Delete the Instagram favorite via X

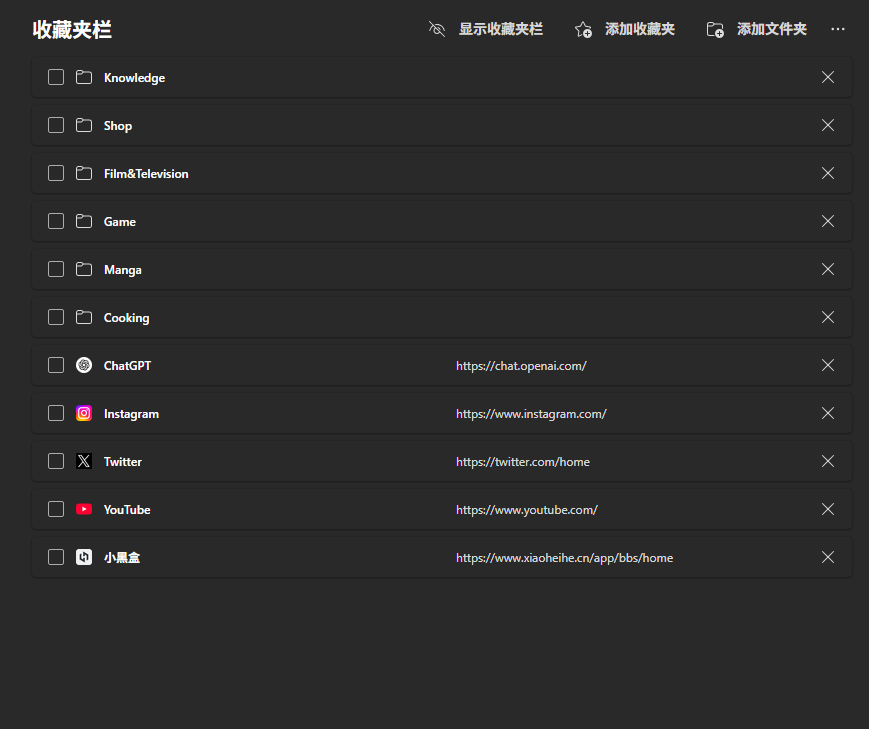tap(828, 413)
